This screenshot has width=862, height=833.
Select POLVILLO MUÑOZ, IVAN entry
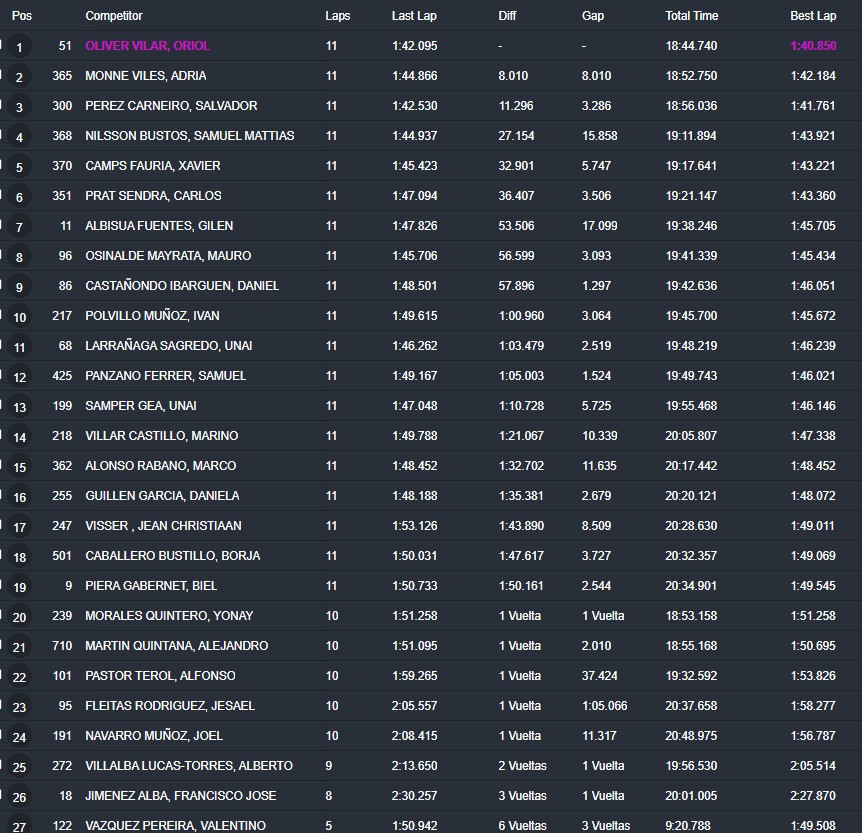[152, 316]
